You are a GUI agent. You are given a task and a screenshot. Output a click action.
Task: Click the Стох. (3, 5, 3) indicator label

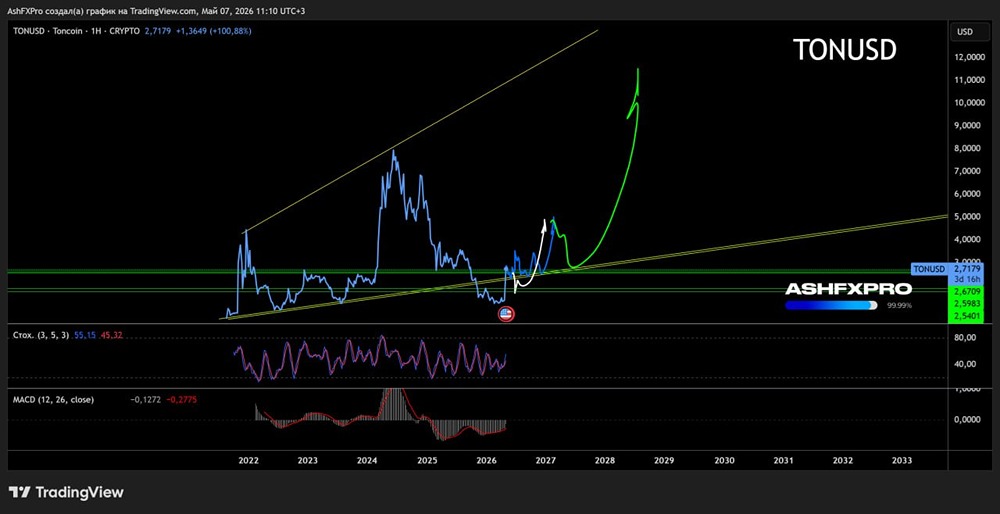[x=39, y=335]
